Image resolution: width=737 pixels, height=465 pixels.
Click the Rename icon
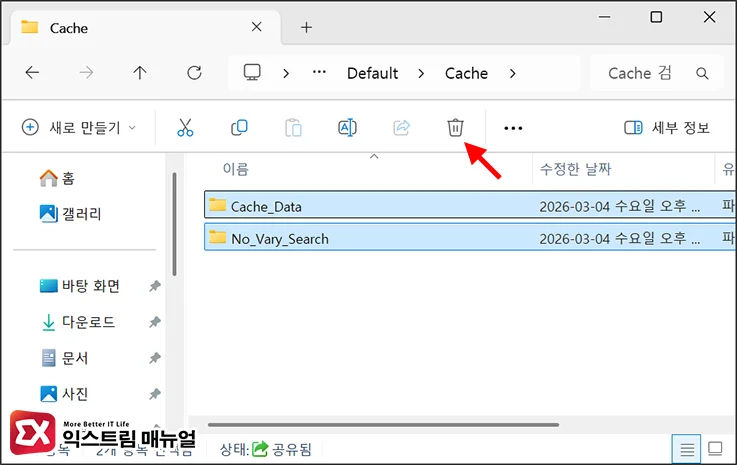tap(347, 127)
